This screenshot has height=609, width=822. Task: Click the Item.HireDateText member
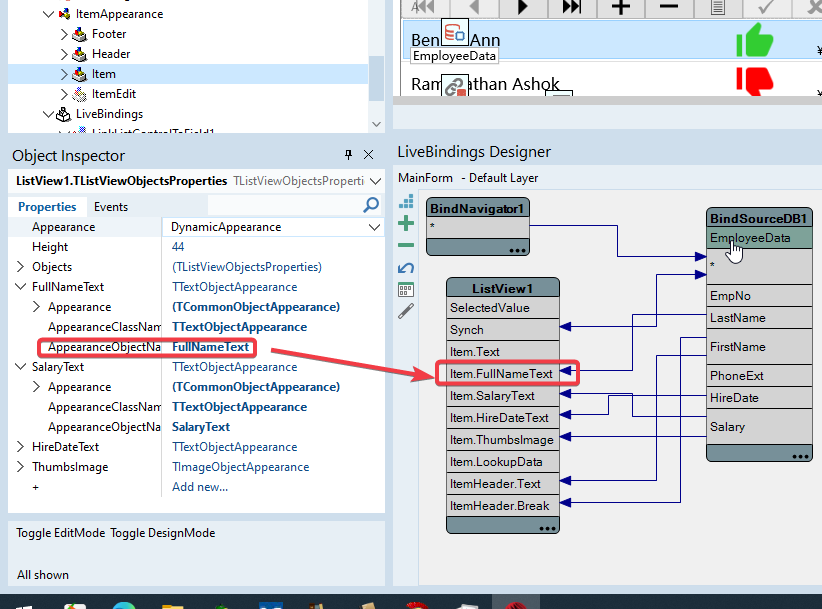[503, 418]
